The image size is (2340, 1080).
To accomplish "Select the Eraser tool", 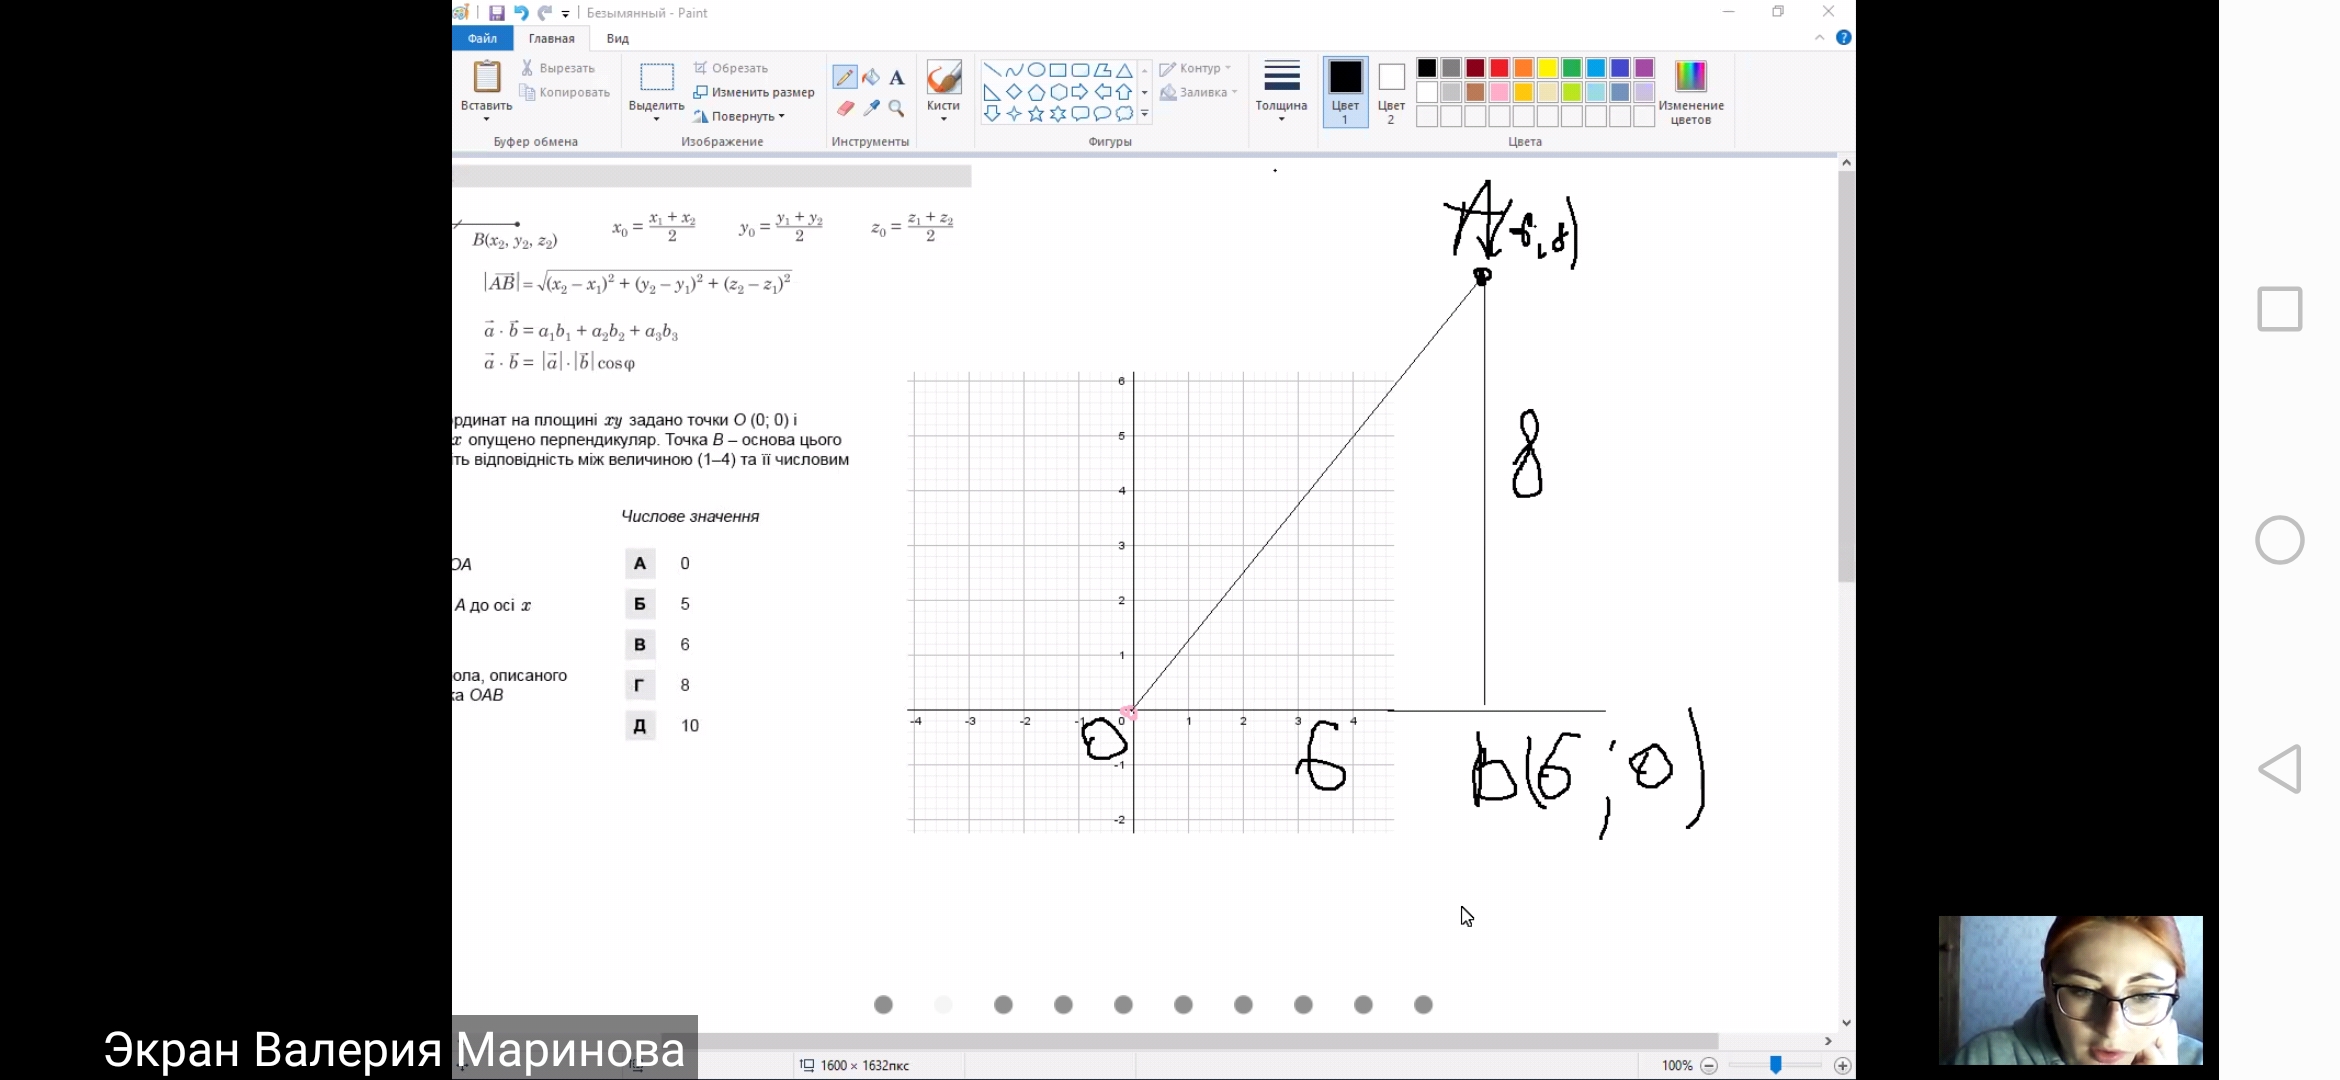I will [845, 108].
